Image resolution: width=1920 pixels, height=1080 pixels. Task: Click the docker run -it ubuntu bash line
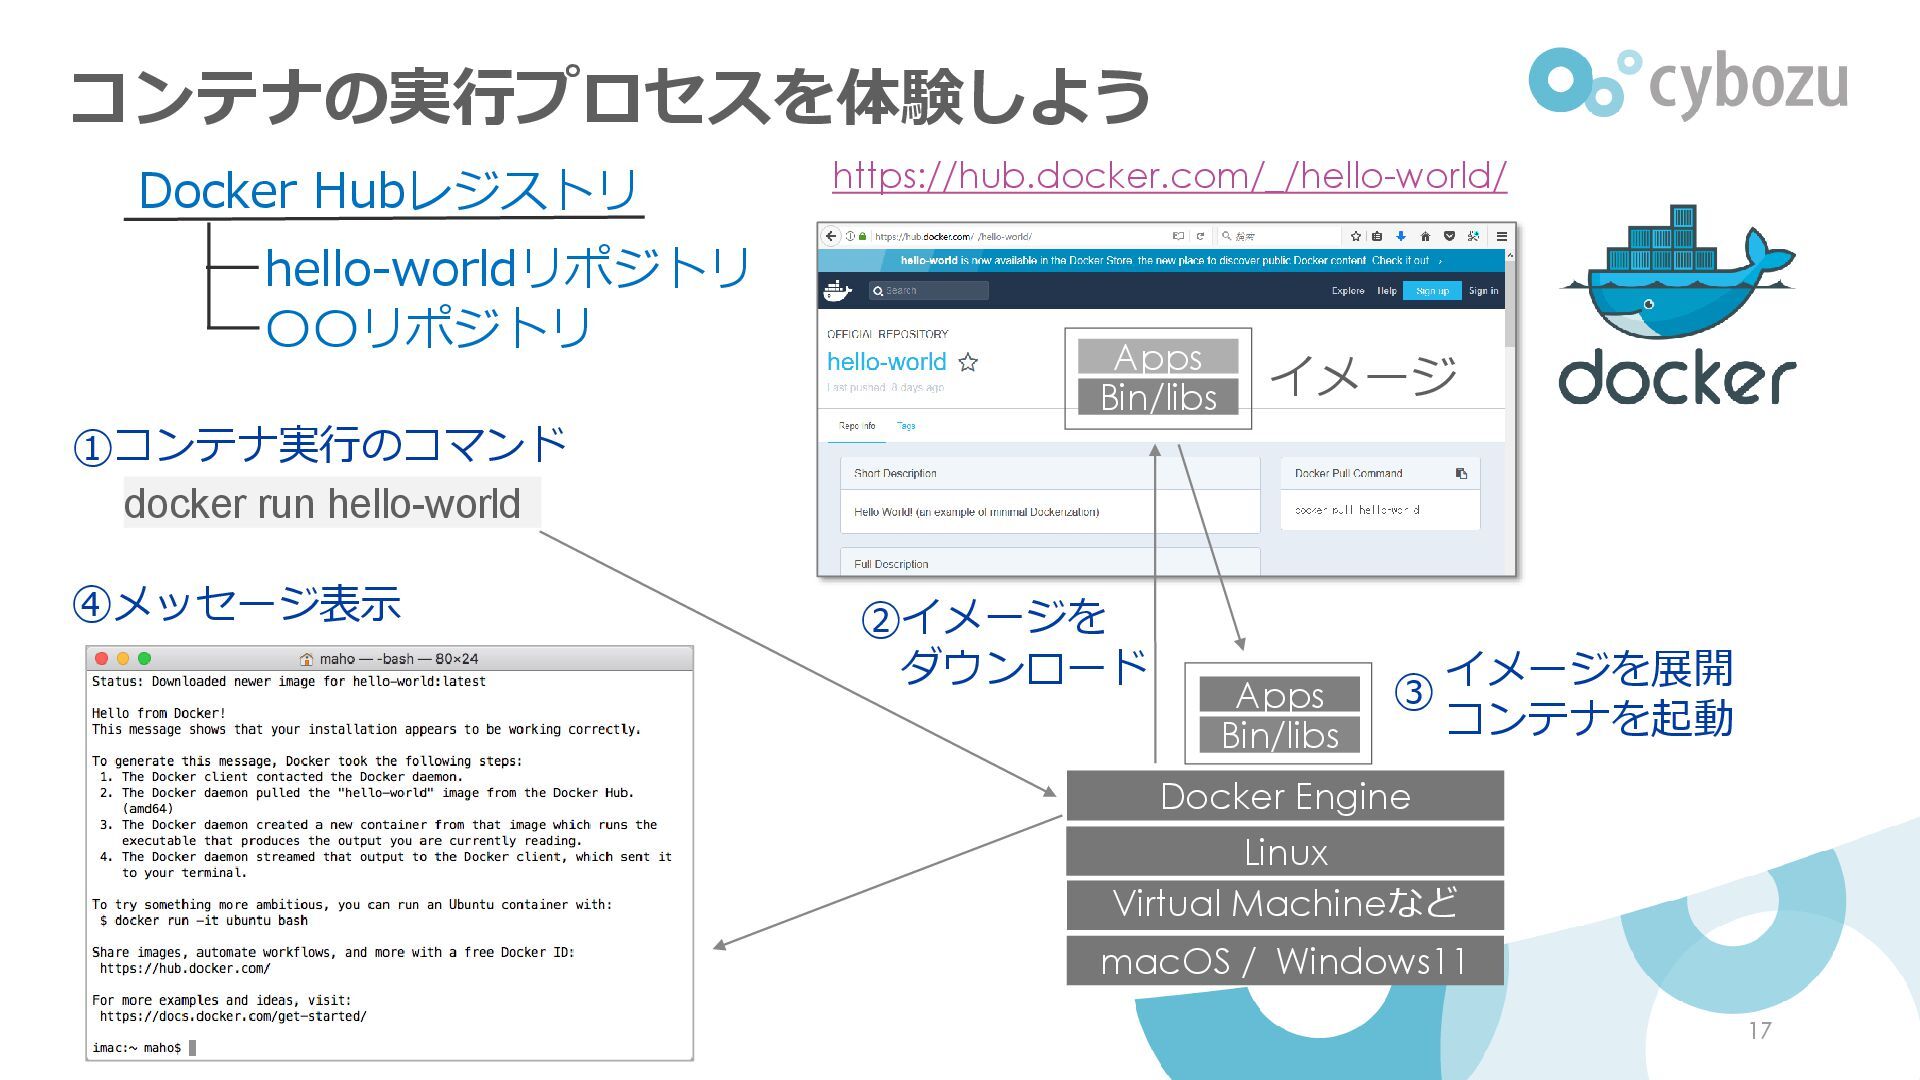pos(204,921)
